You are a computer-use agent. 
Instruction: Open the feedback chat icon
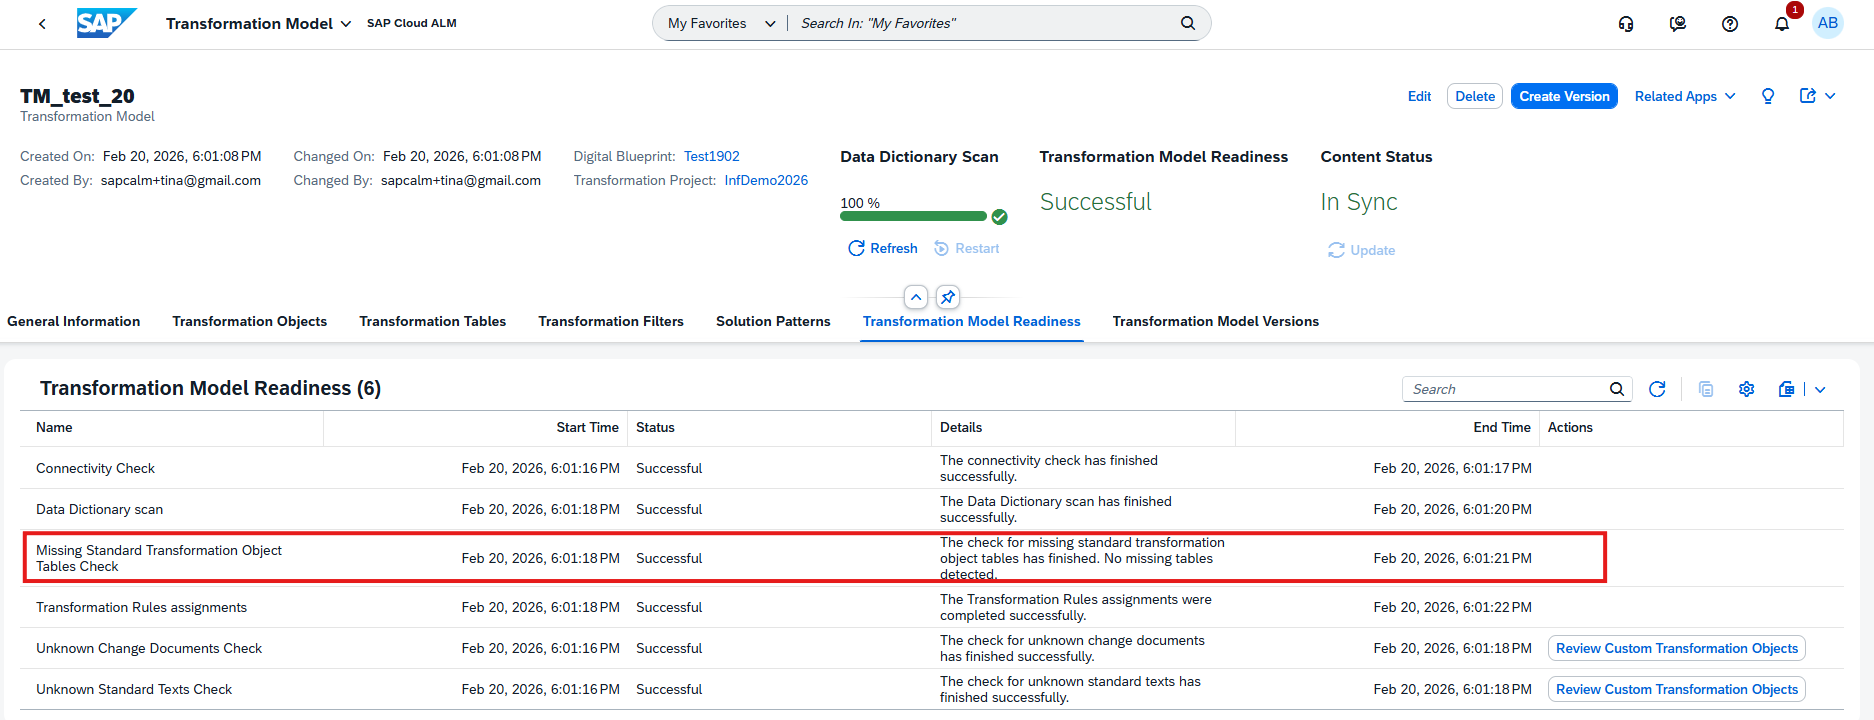[1678, 24]
